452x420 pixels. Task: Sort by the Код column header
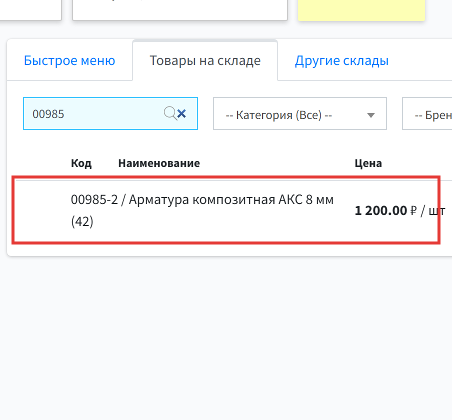click(81, 163)
